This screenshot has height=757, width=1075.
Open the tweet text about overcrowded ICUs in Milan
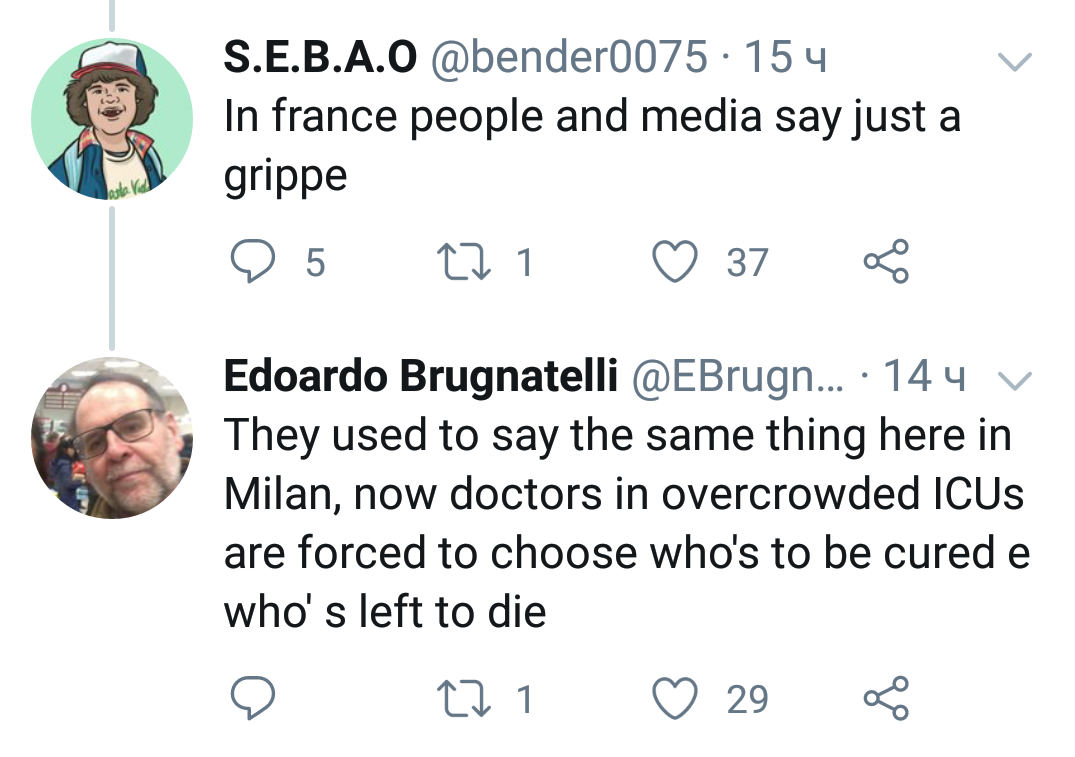[620, 523]
